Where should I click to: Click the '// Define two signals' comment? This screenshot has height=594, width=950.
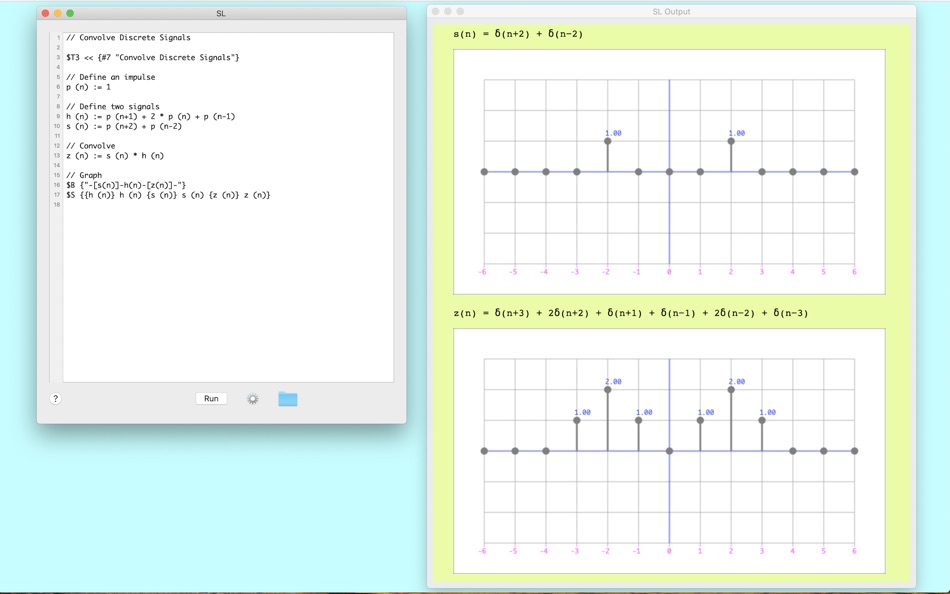tap(113, 106)
